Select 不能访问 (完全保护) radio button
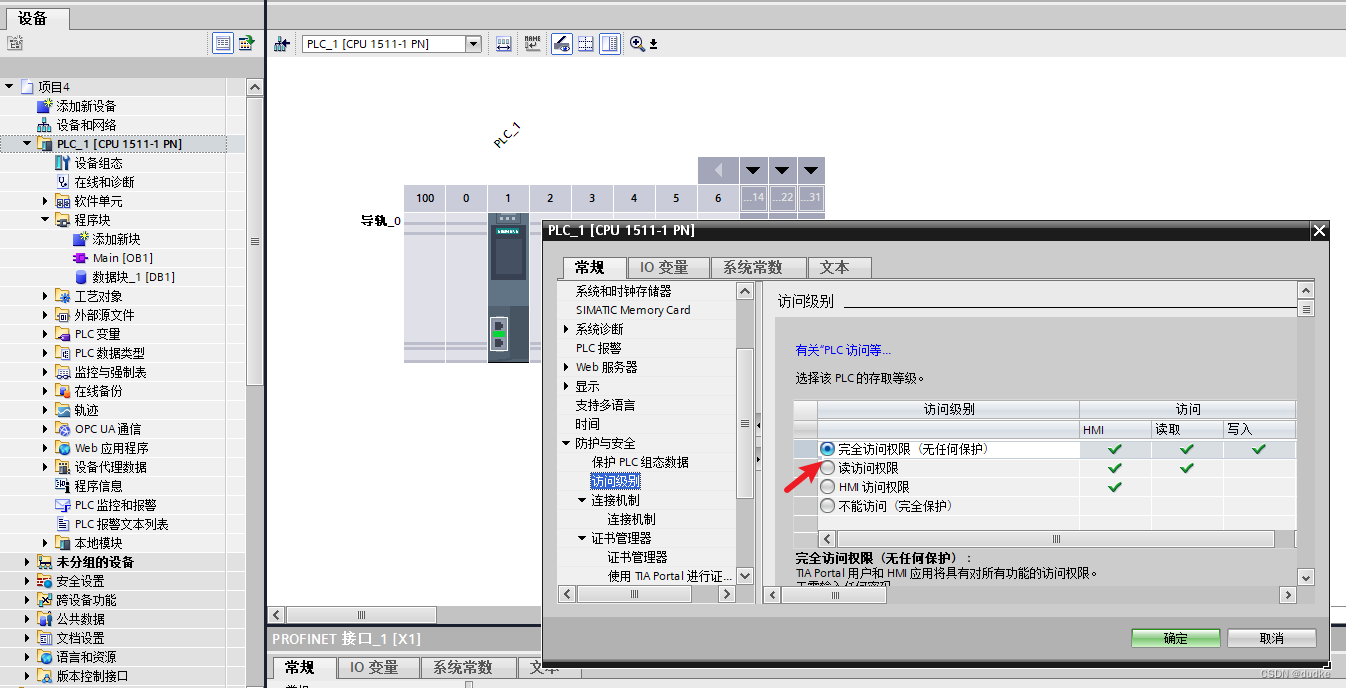1346x688 pixels. tap(827, 506)
